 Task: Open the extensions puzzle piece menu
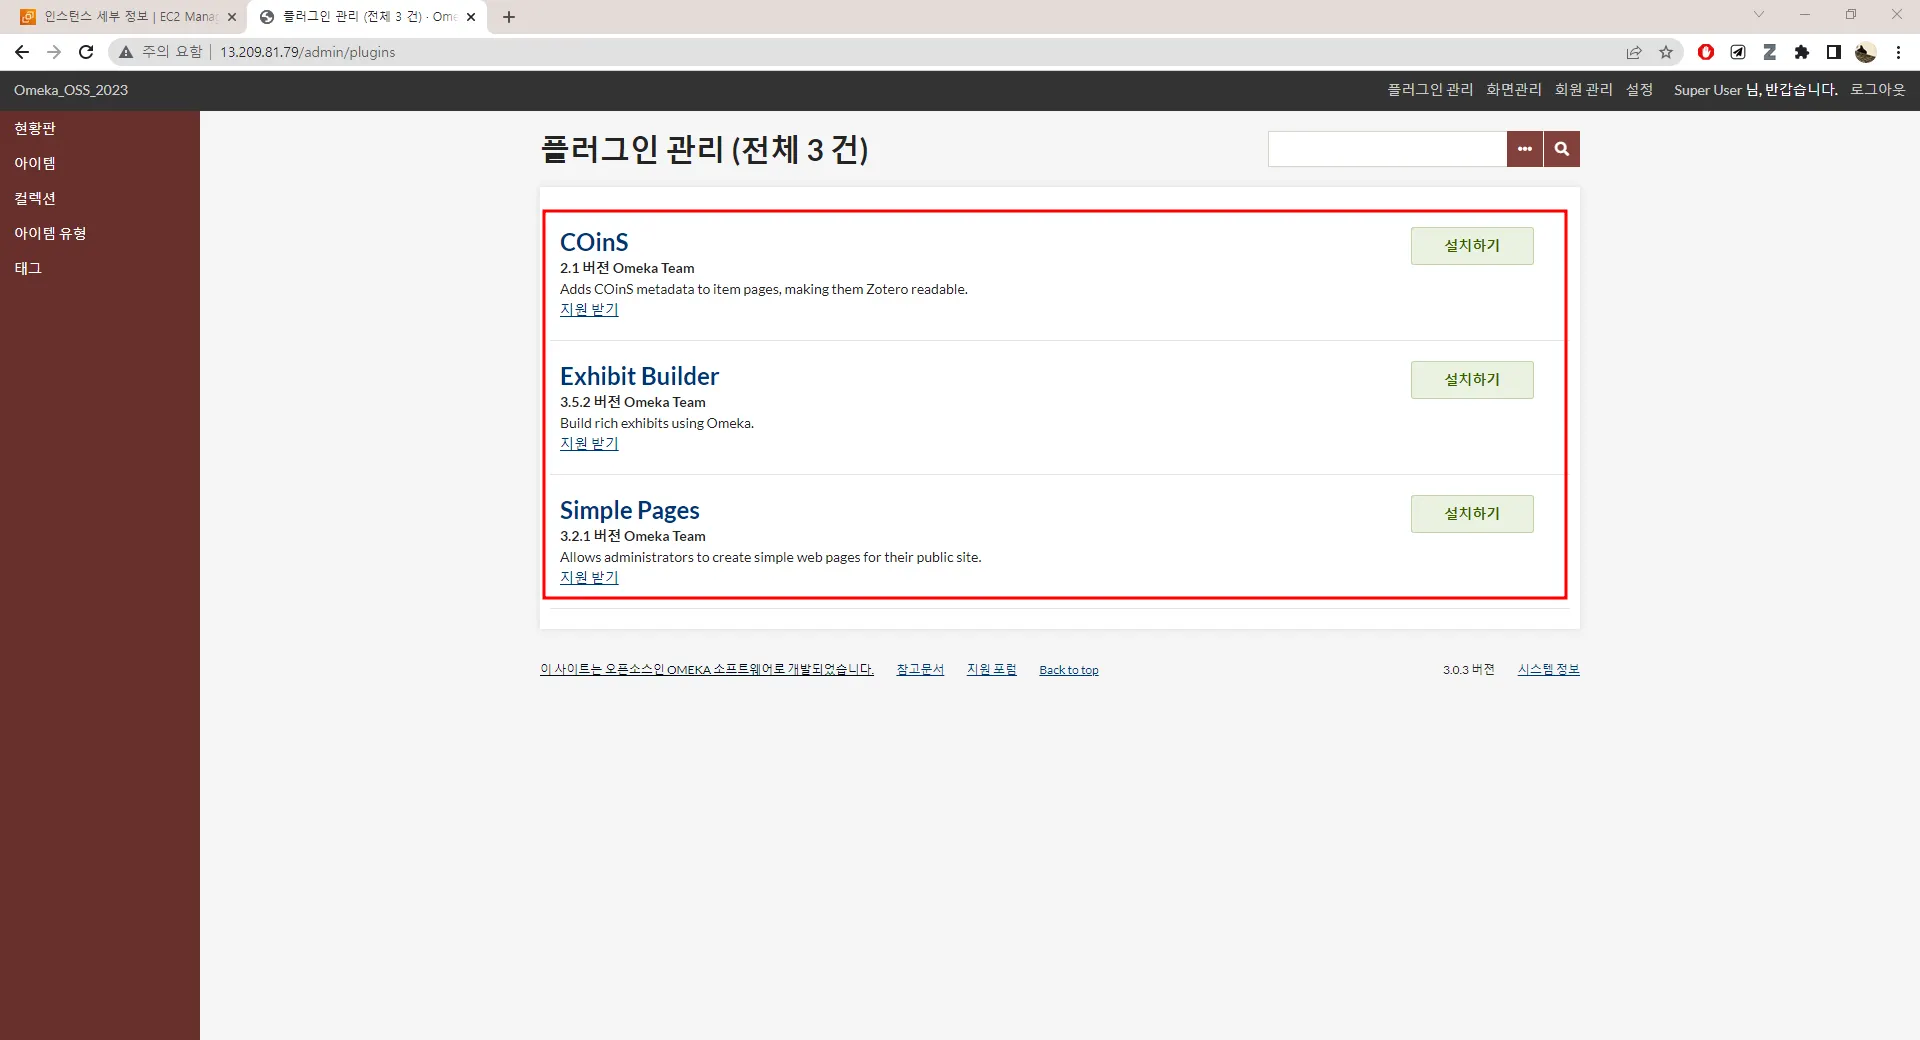click(x=1802, y=52)
